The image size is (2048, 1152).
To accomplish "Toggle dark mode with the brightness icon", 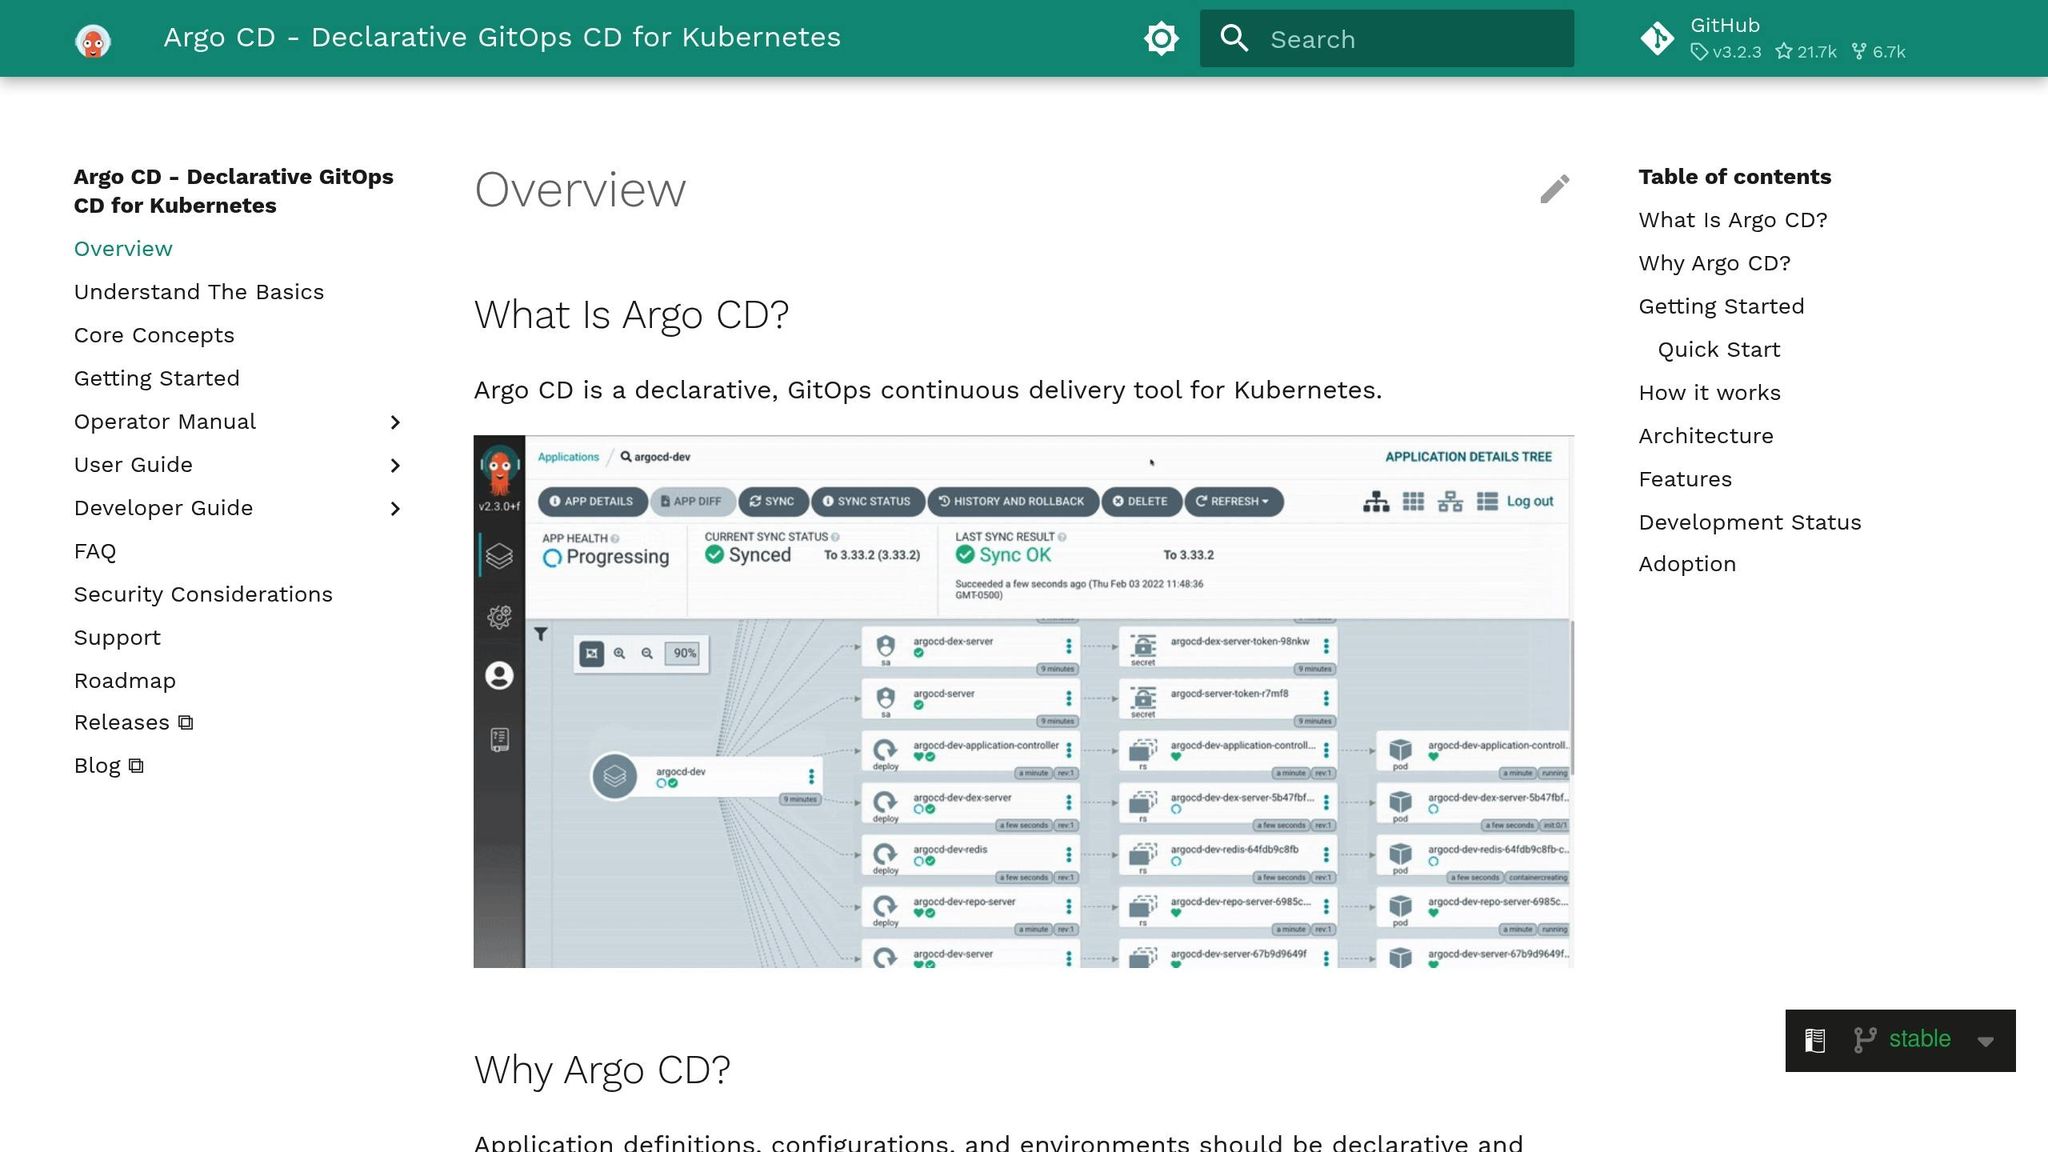I will pyautogui.click(x=1161, y=38).
